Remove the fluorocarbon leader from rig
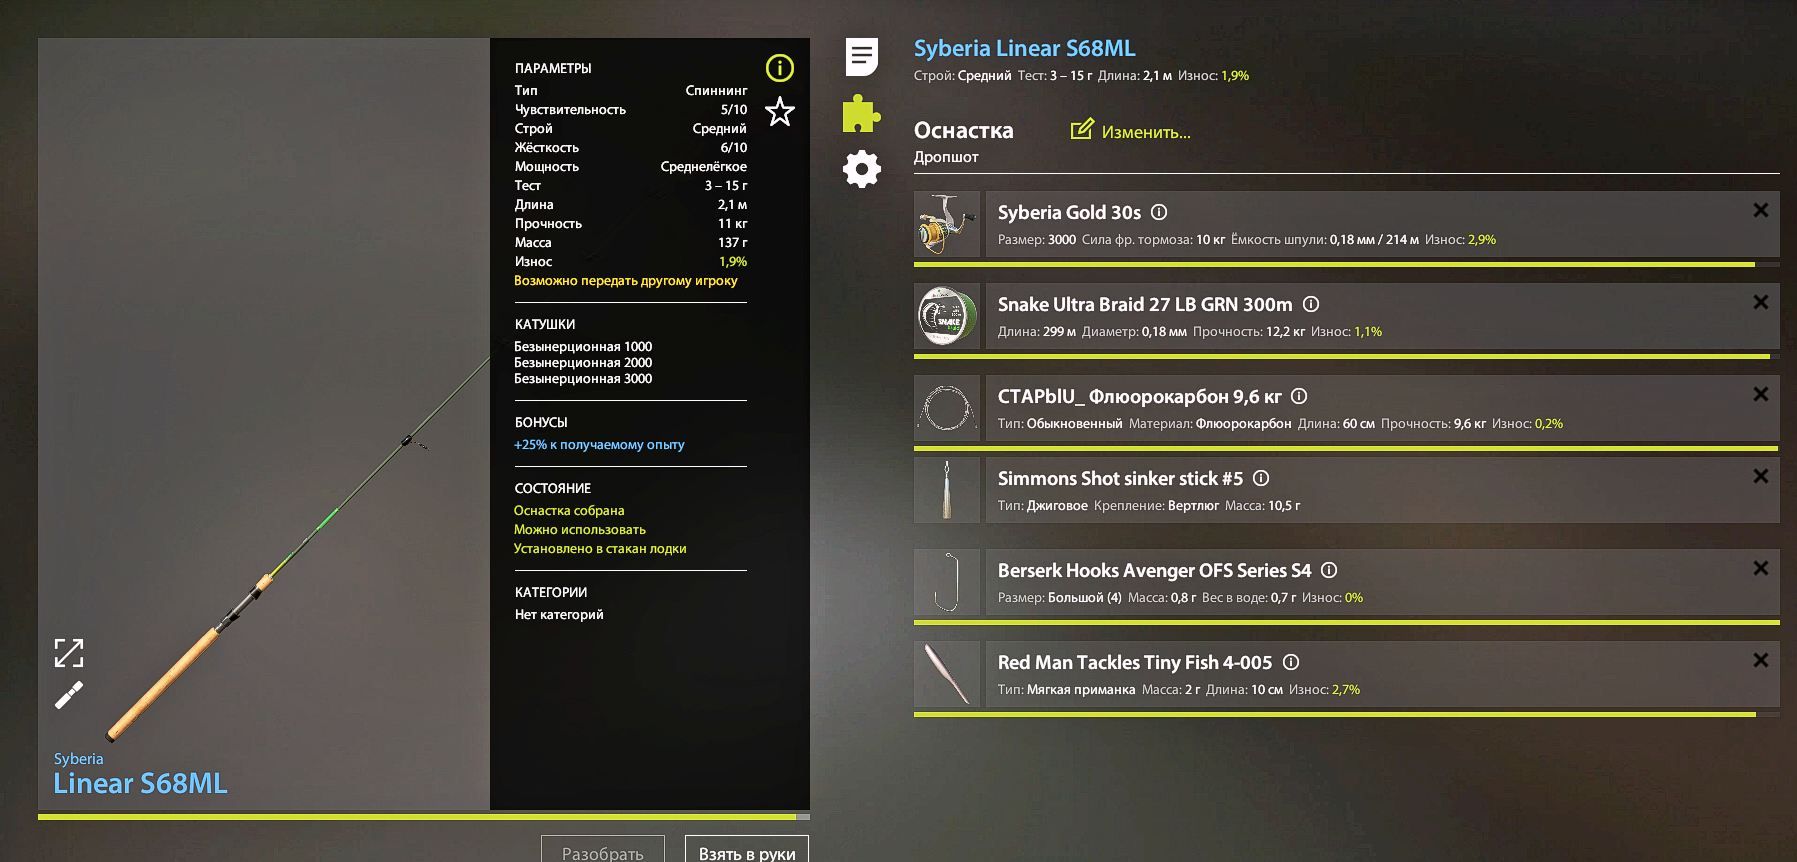 pyautogui.click(x=1760, y=394)
